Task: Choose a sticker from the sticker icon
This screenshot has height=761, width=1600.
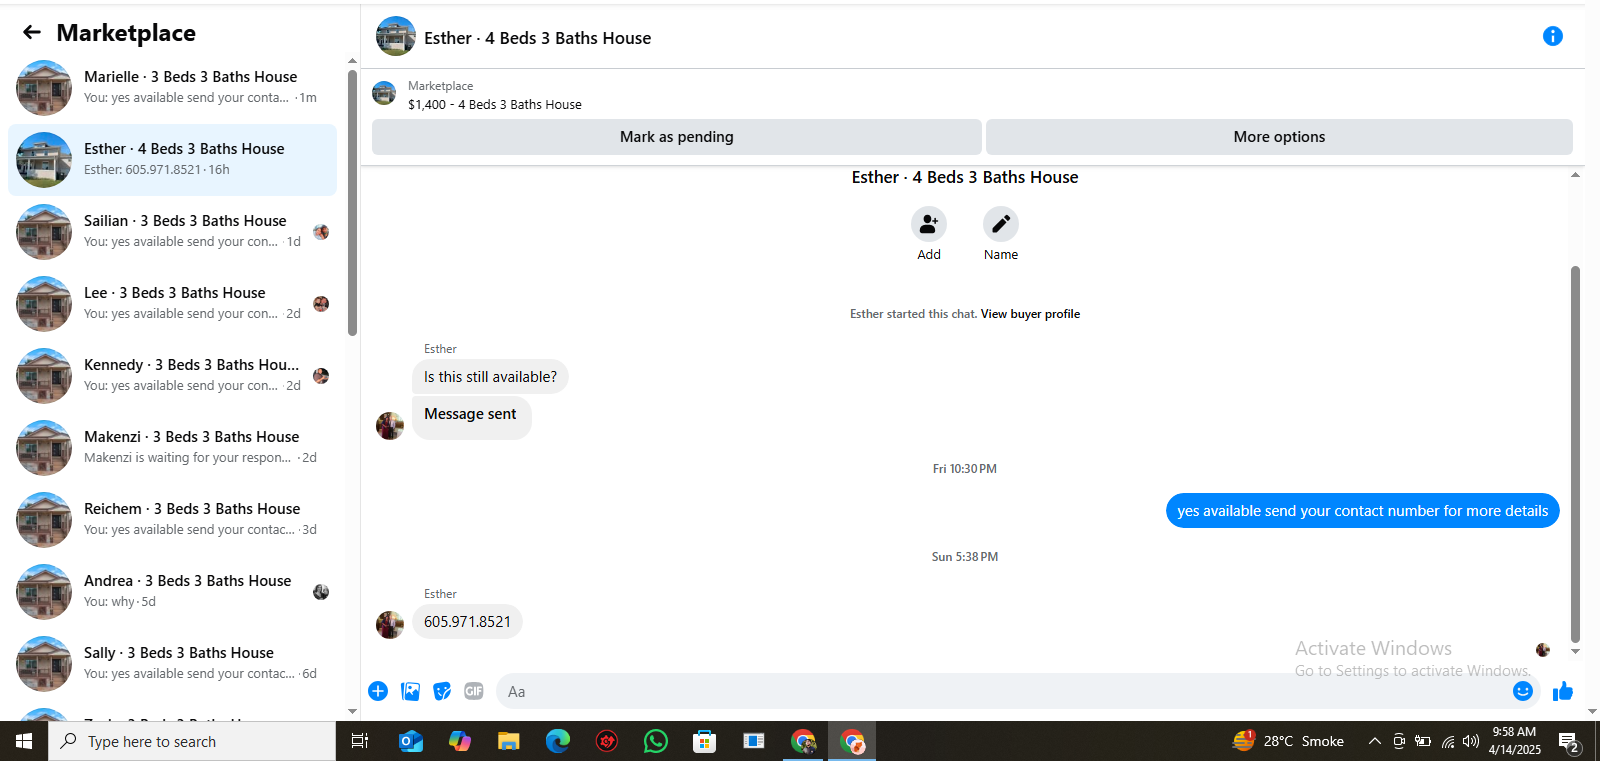Action: (442, 691)
